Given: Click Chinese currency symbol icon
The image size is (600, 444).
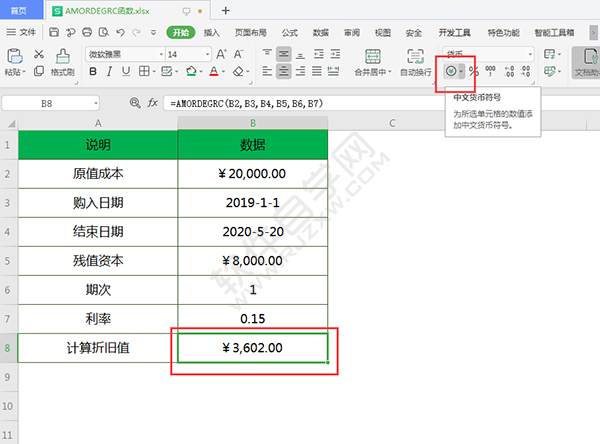Looking at the screenshot, I should point(451,71).
